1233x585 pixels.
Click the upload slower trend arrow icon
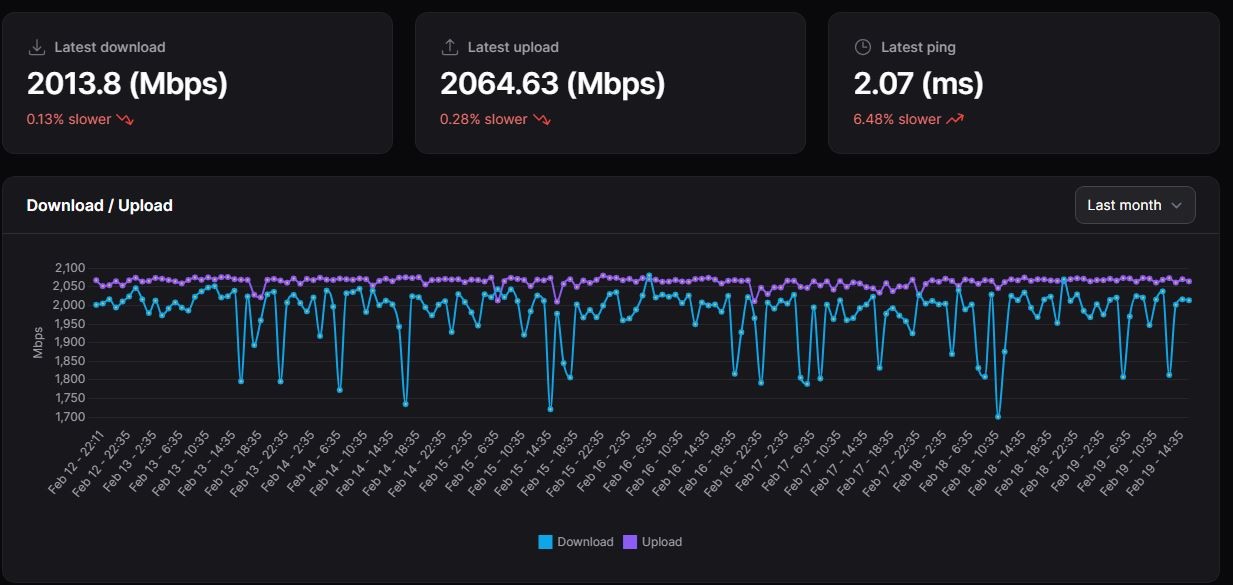[x=541, y=119]
